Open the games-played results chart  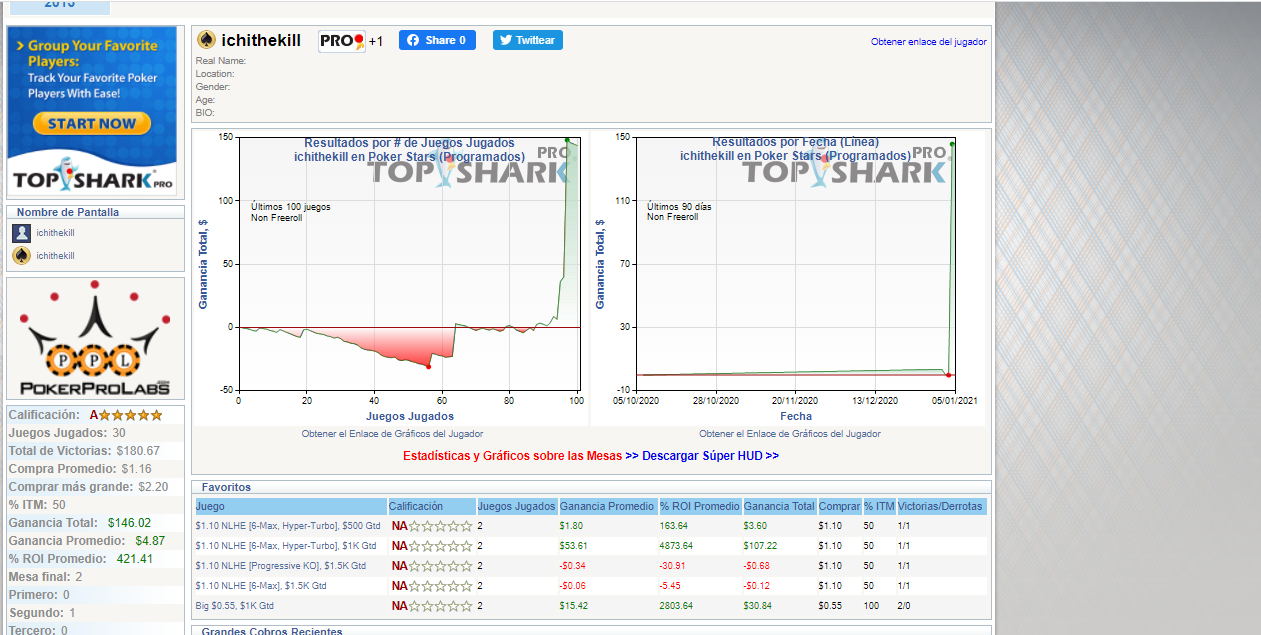[390, 277]
